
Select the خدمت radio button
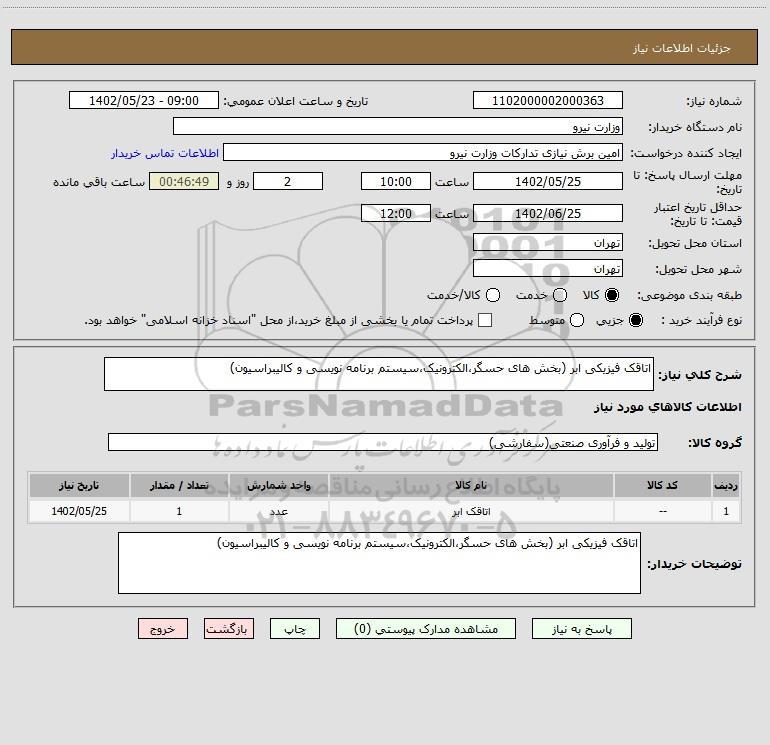pos(560,295)
